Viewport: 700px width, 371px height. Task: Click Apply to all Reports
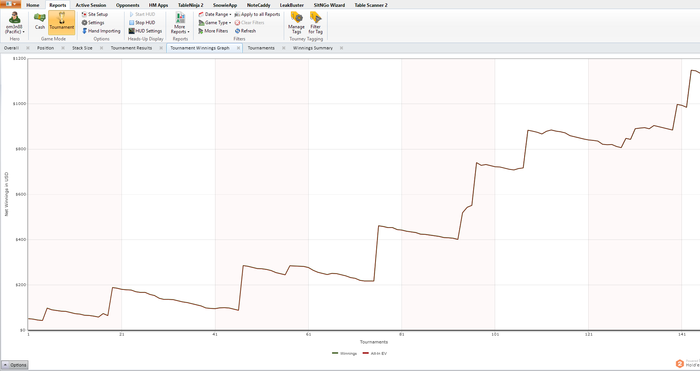257,14
